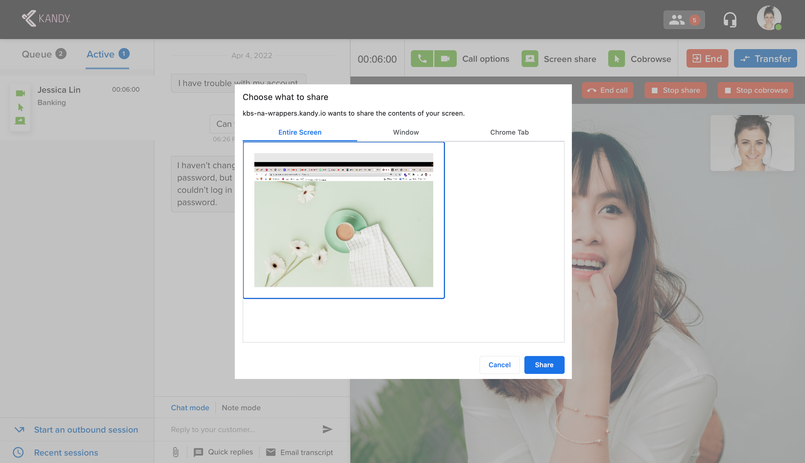Click the Quick replies label
Screen dimensions: 805x463
pyautogui.click(x=230, y=452)
